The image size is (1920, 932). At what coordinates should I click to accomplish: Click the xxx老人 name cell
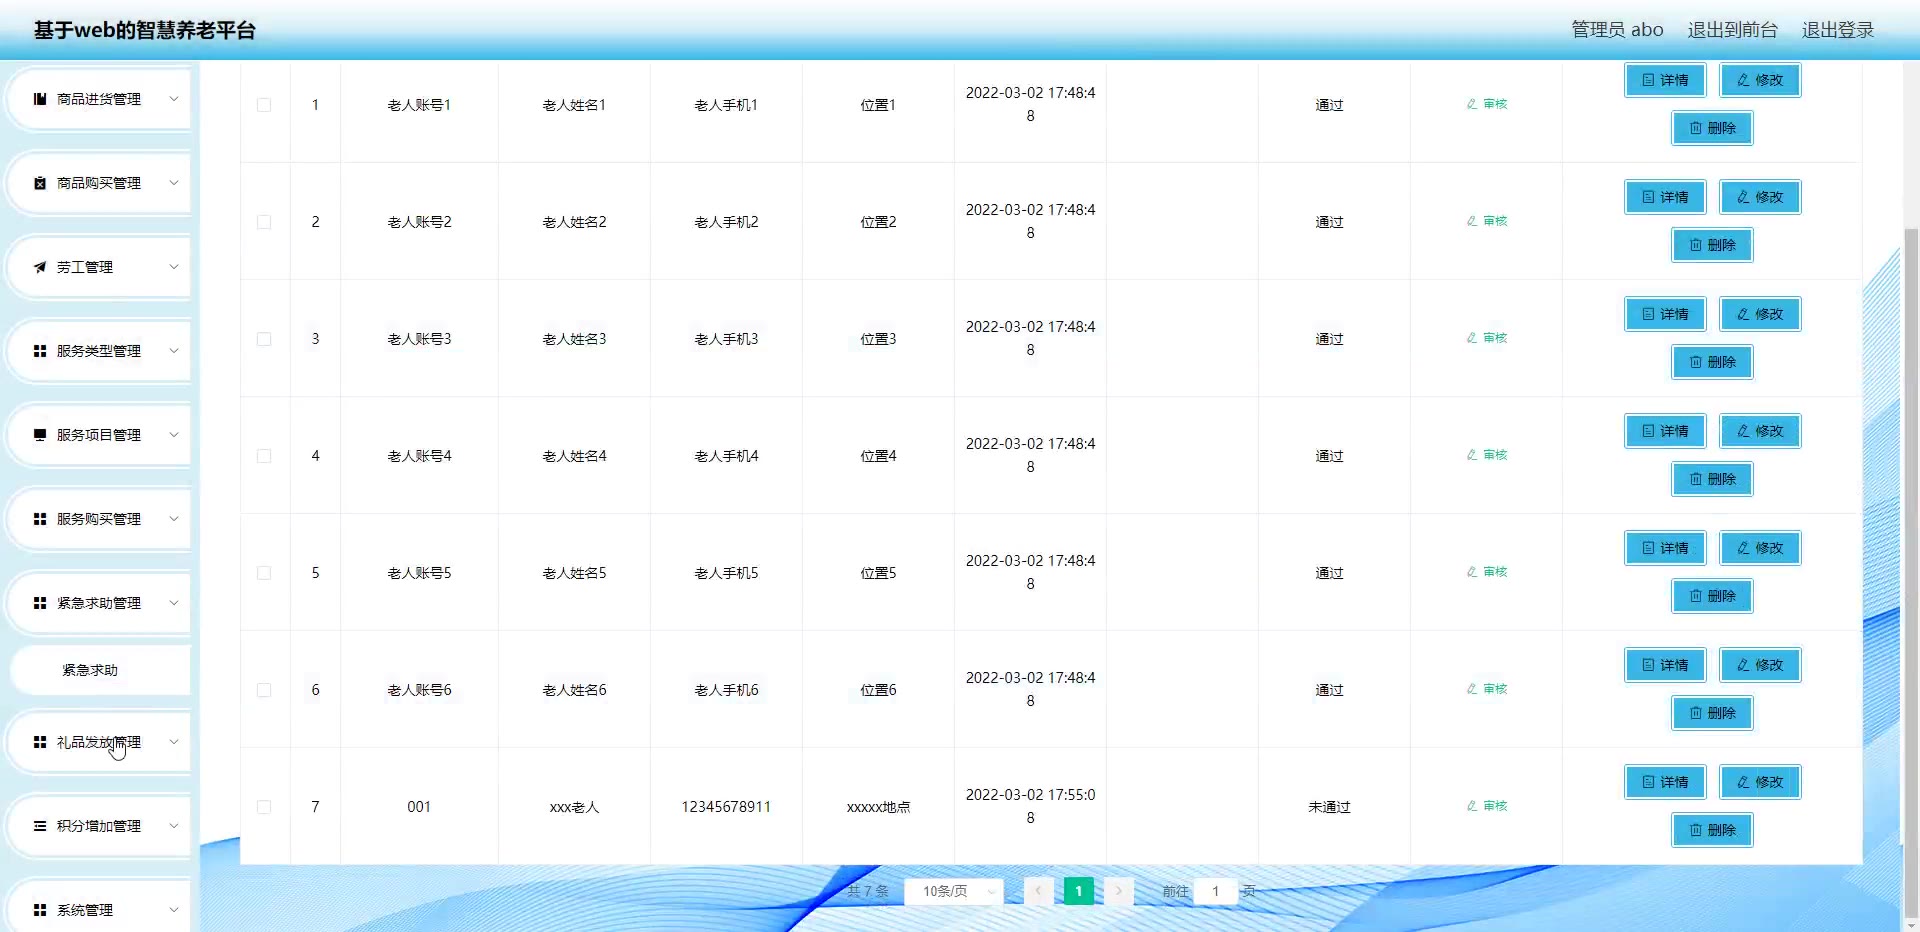[x=574, y=807]
